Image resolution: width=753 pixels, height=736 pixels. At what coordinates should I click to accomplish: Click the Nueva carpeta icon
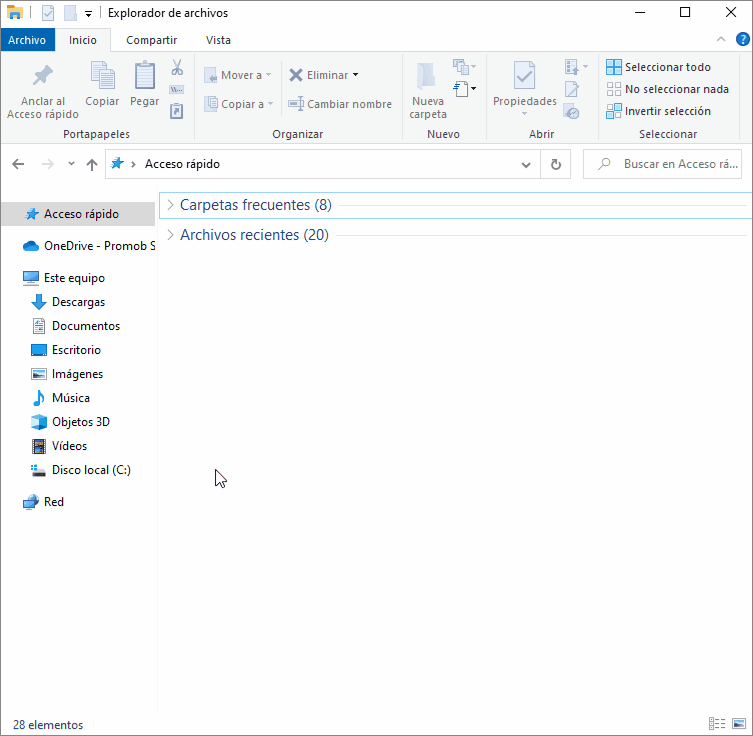coord(428,77)
